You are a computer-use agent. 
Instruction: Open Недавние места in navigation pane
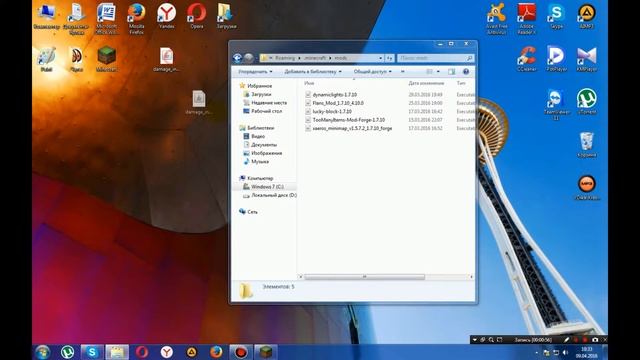[x=269, y=103]
